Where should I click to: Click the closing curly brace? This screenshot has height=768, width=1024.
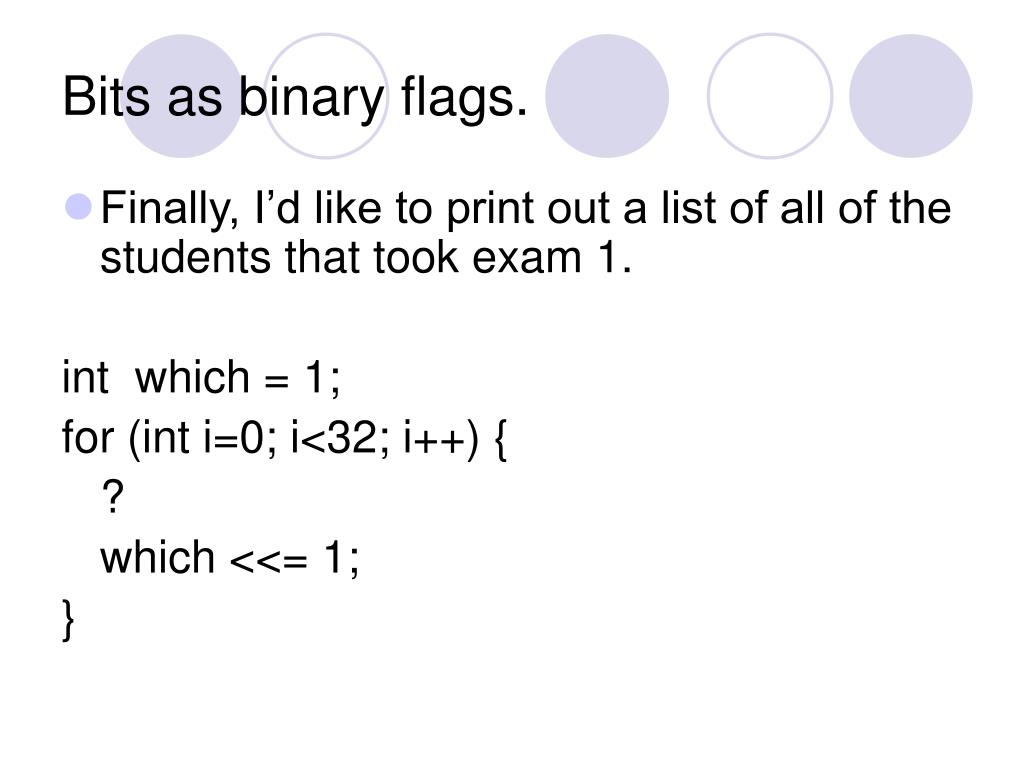[69, 619]
